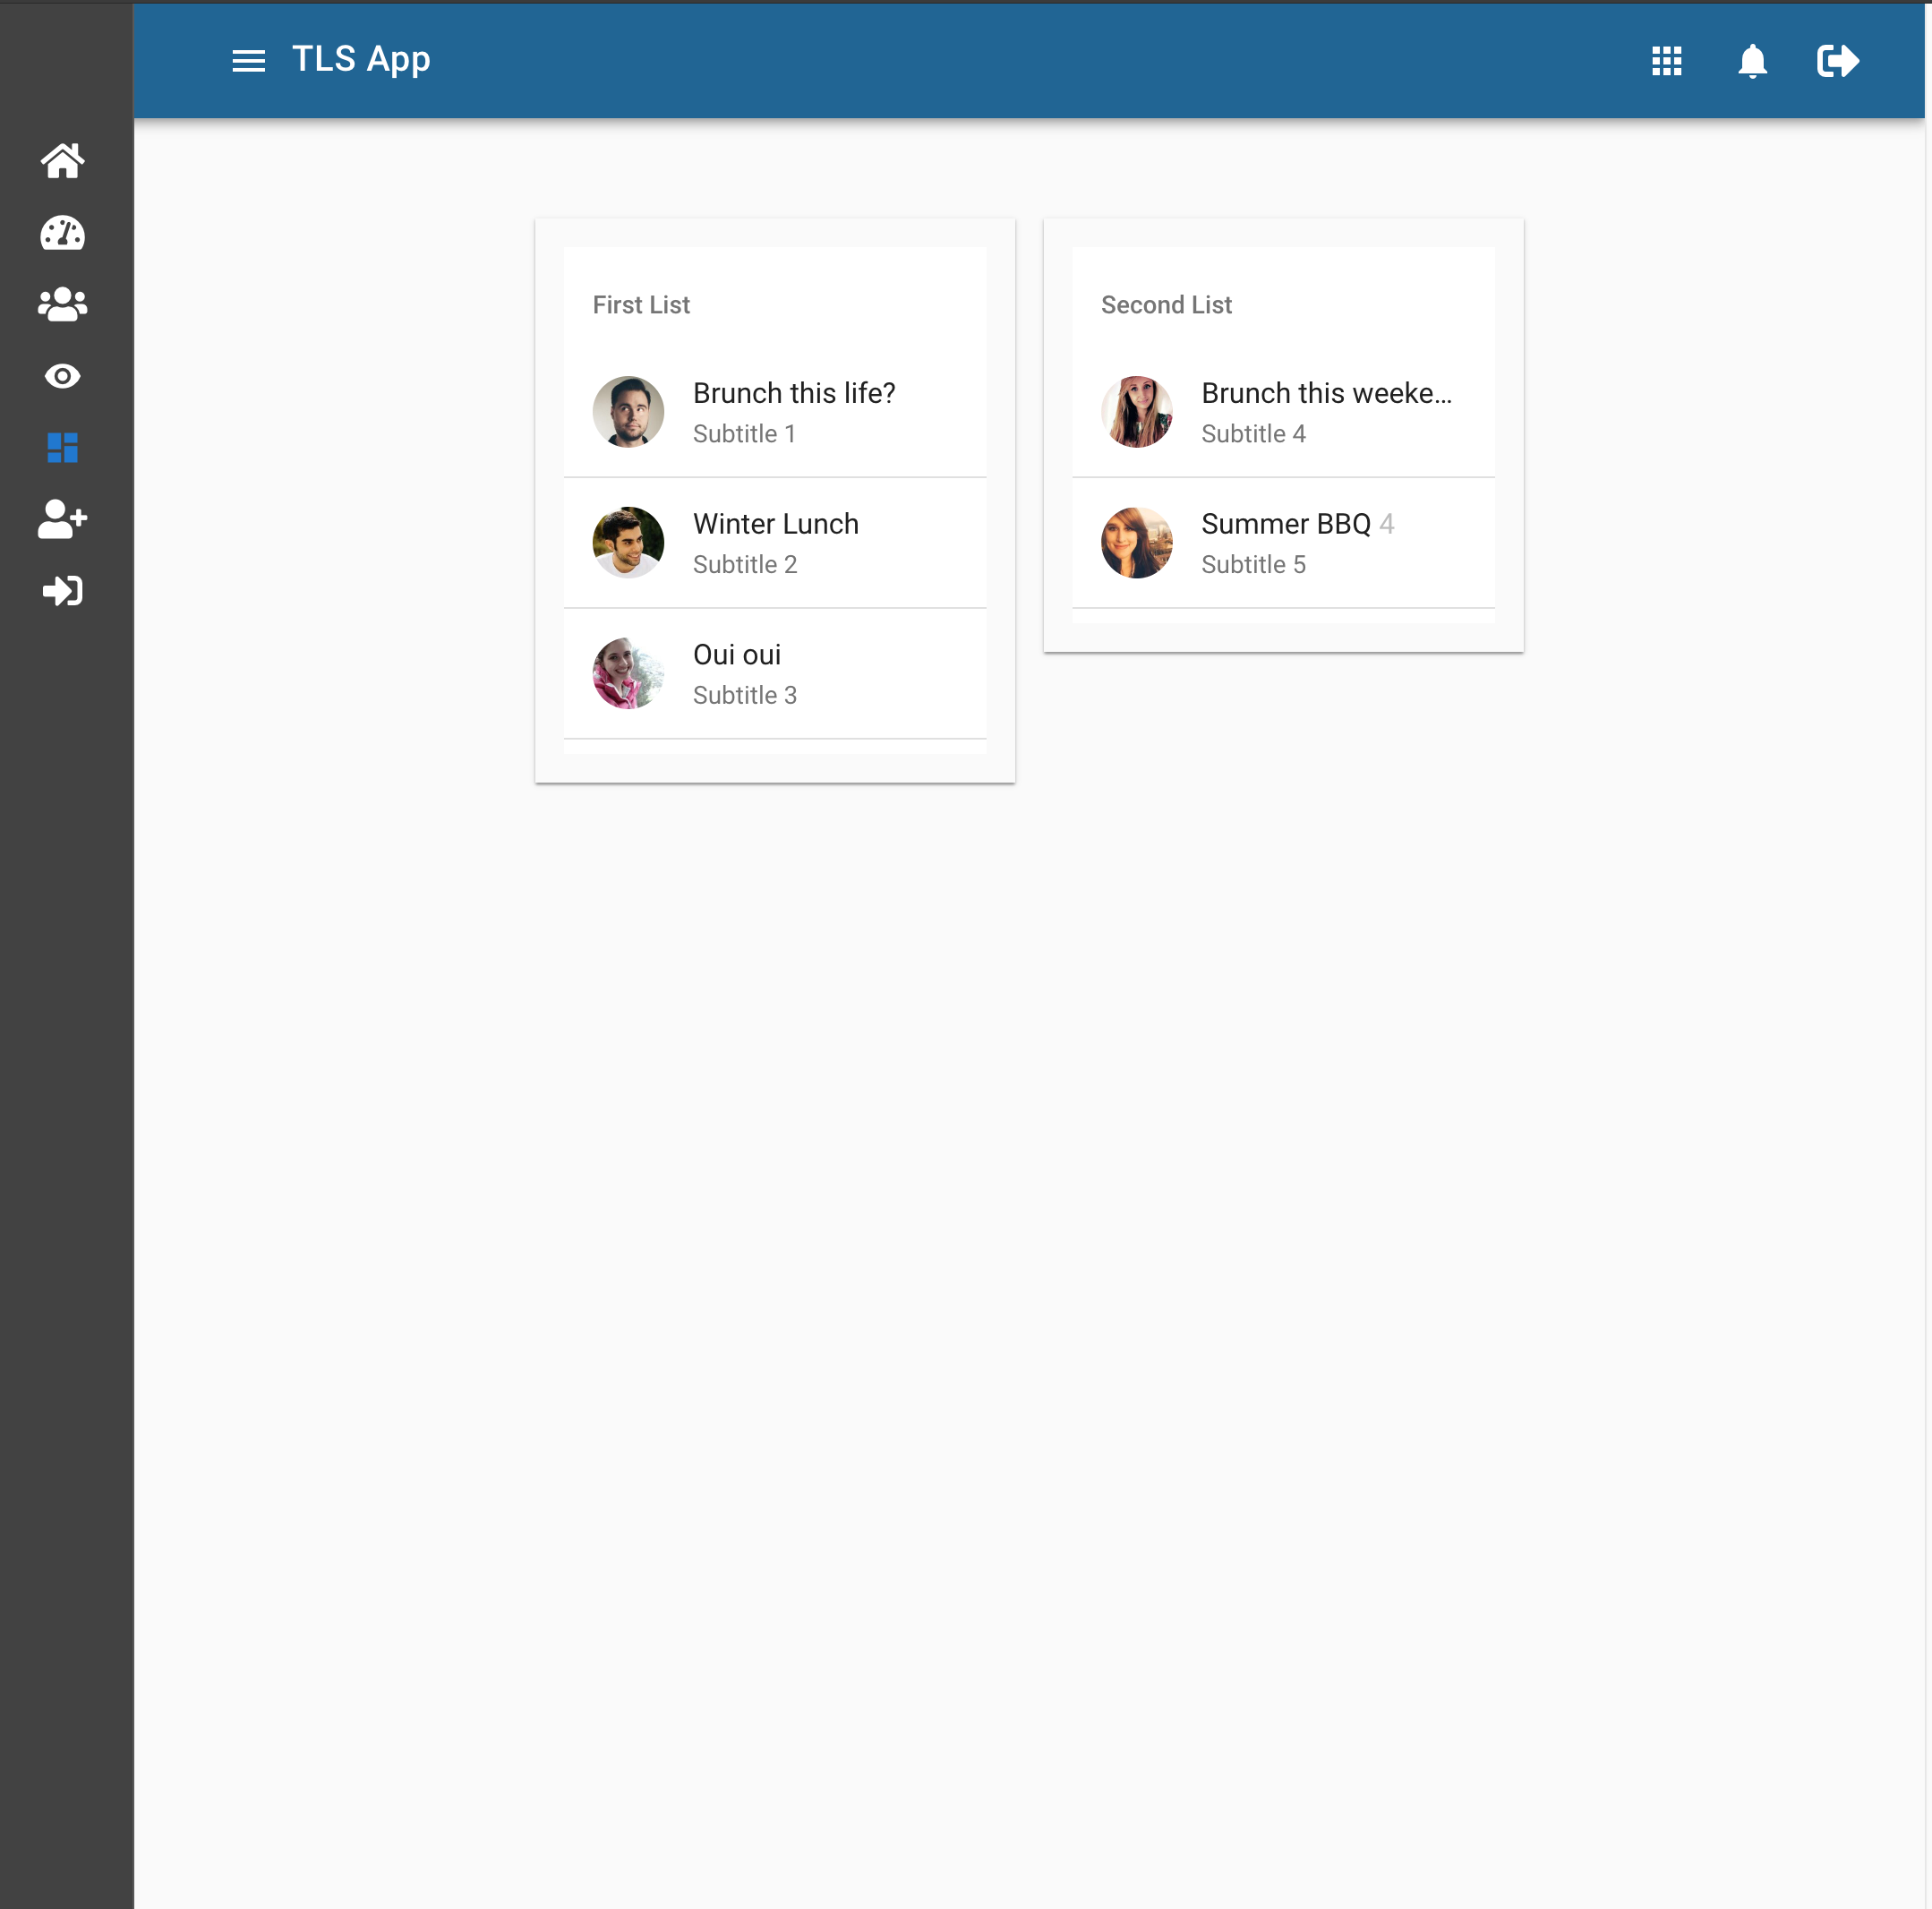Screen dimensions: 1932x1909
Task: Click the avatar beside Subtitle 4
Action: click(1137, 412)
